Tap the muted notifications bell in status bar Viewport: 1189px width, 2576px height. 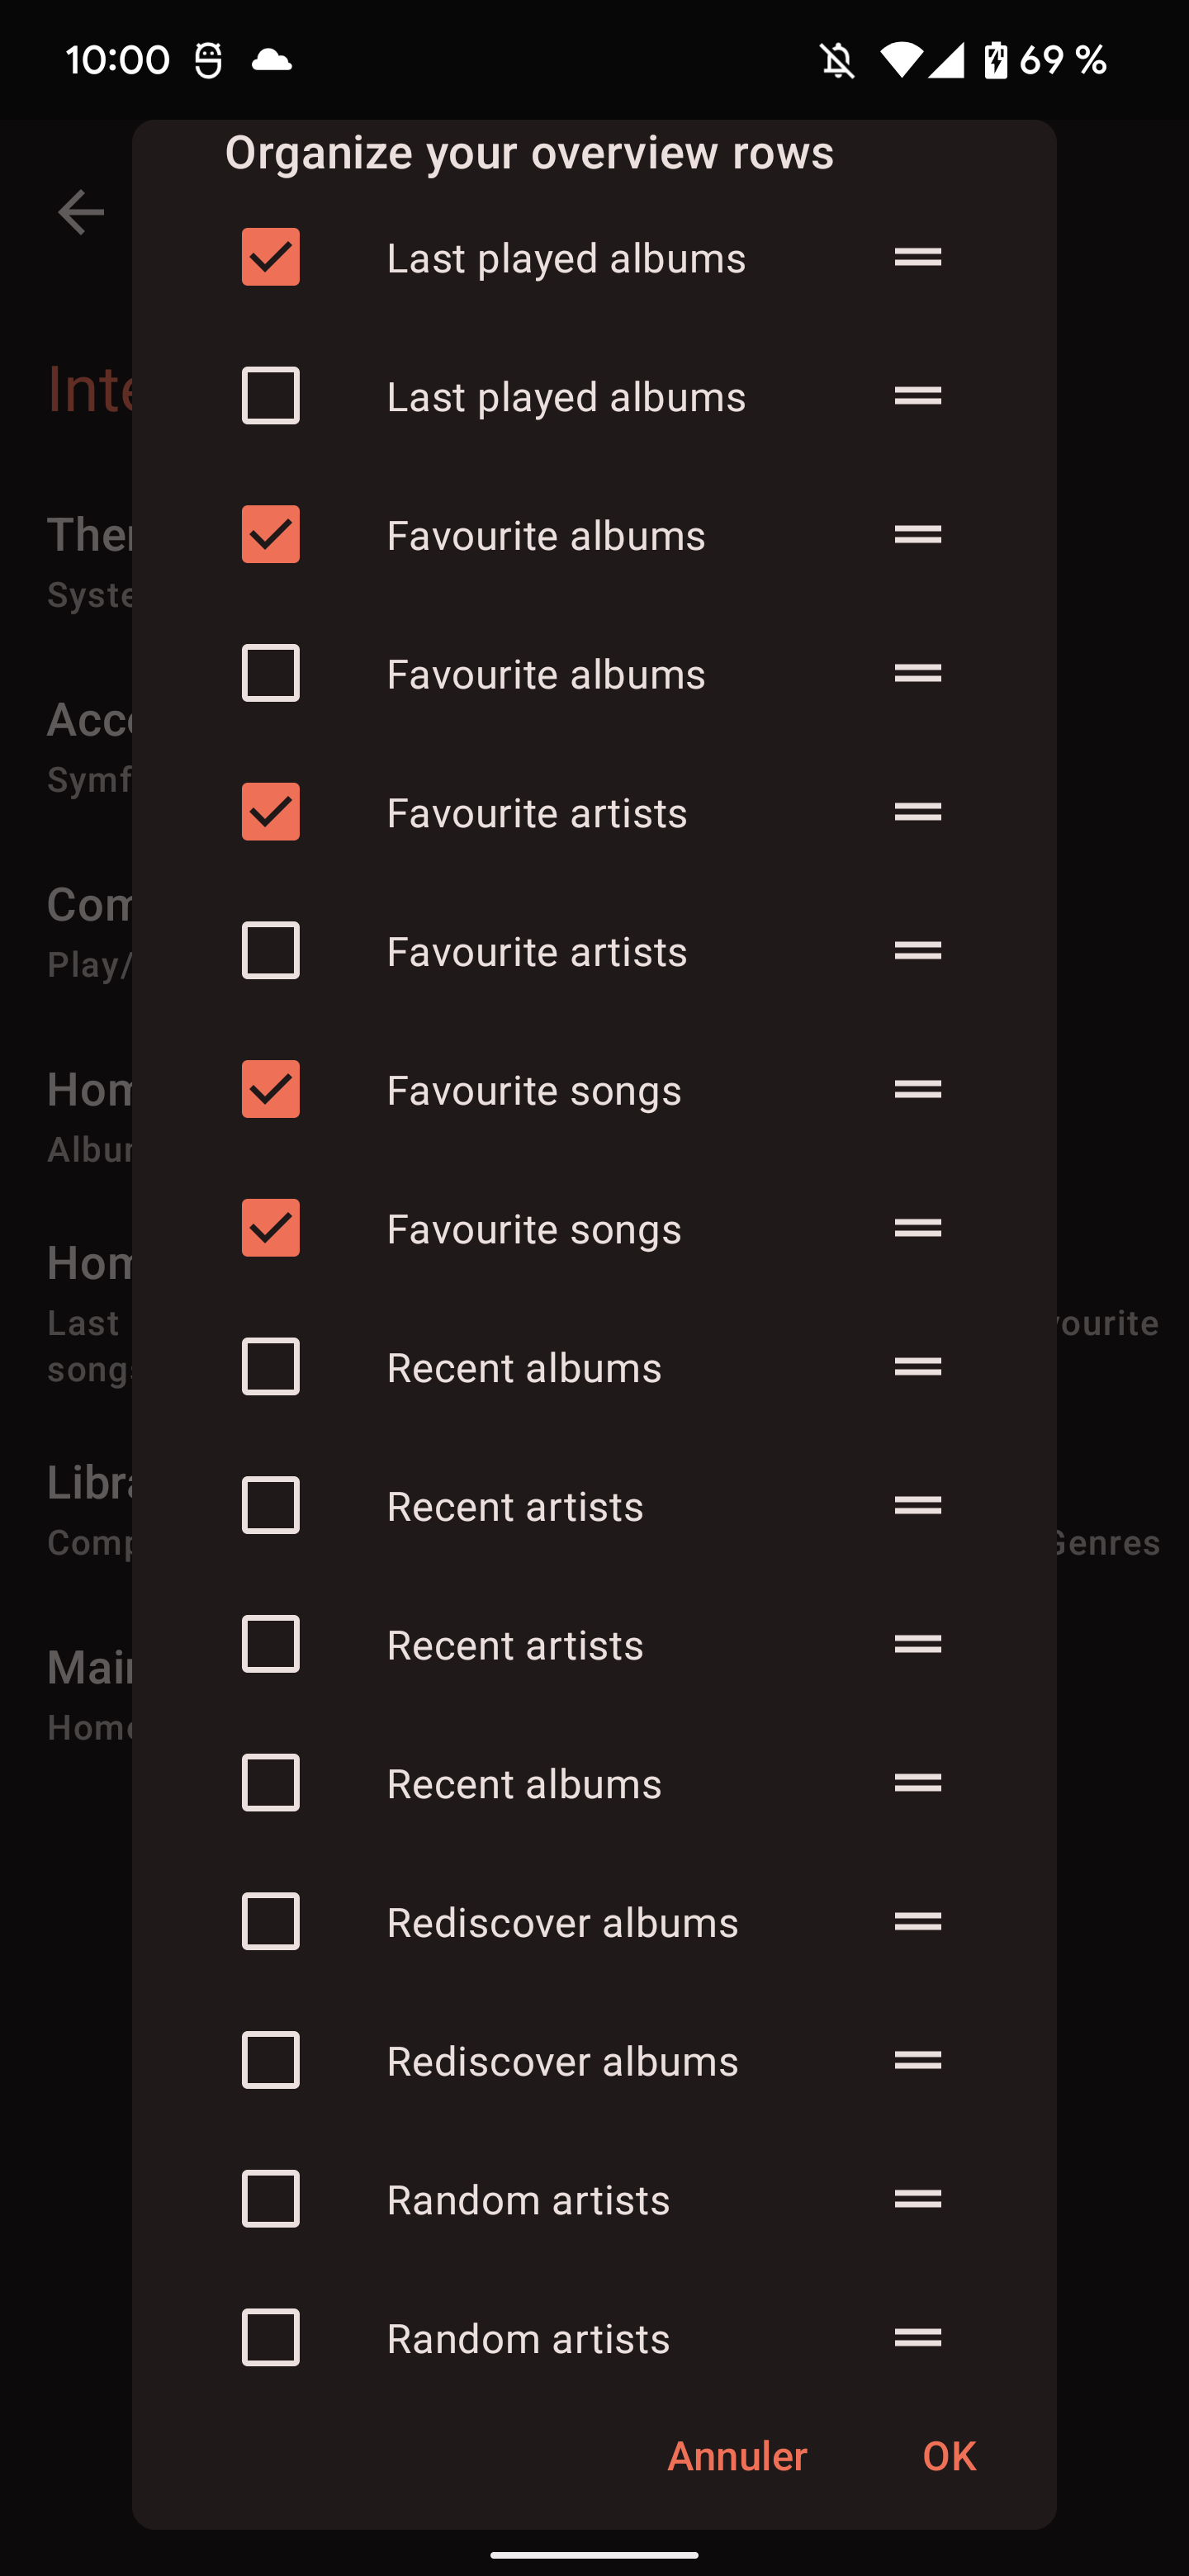point(837,61)
